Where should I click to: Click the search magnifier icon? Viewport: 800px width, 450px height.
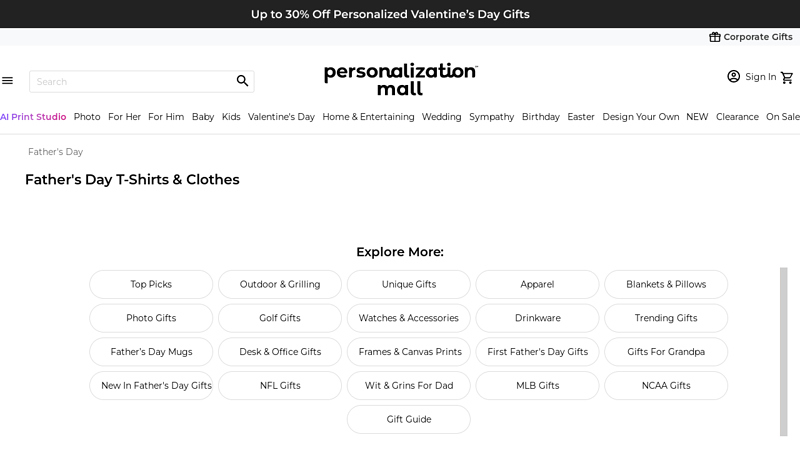point(242,81)
